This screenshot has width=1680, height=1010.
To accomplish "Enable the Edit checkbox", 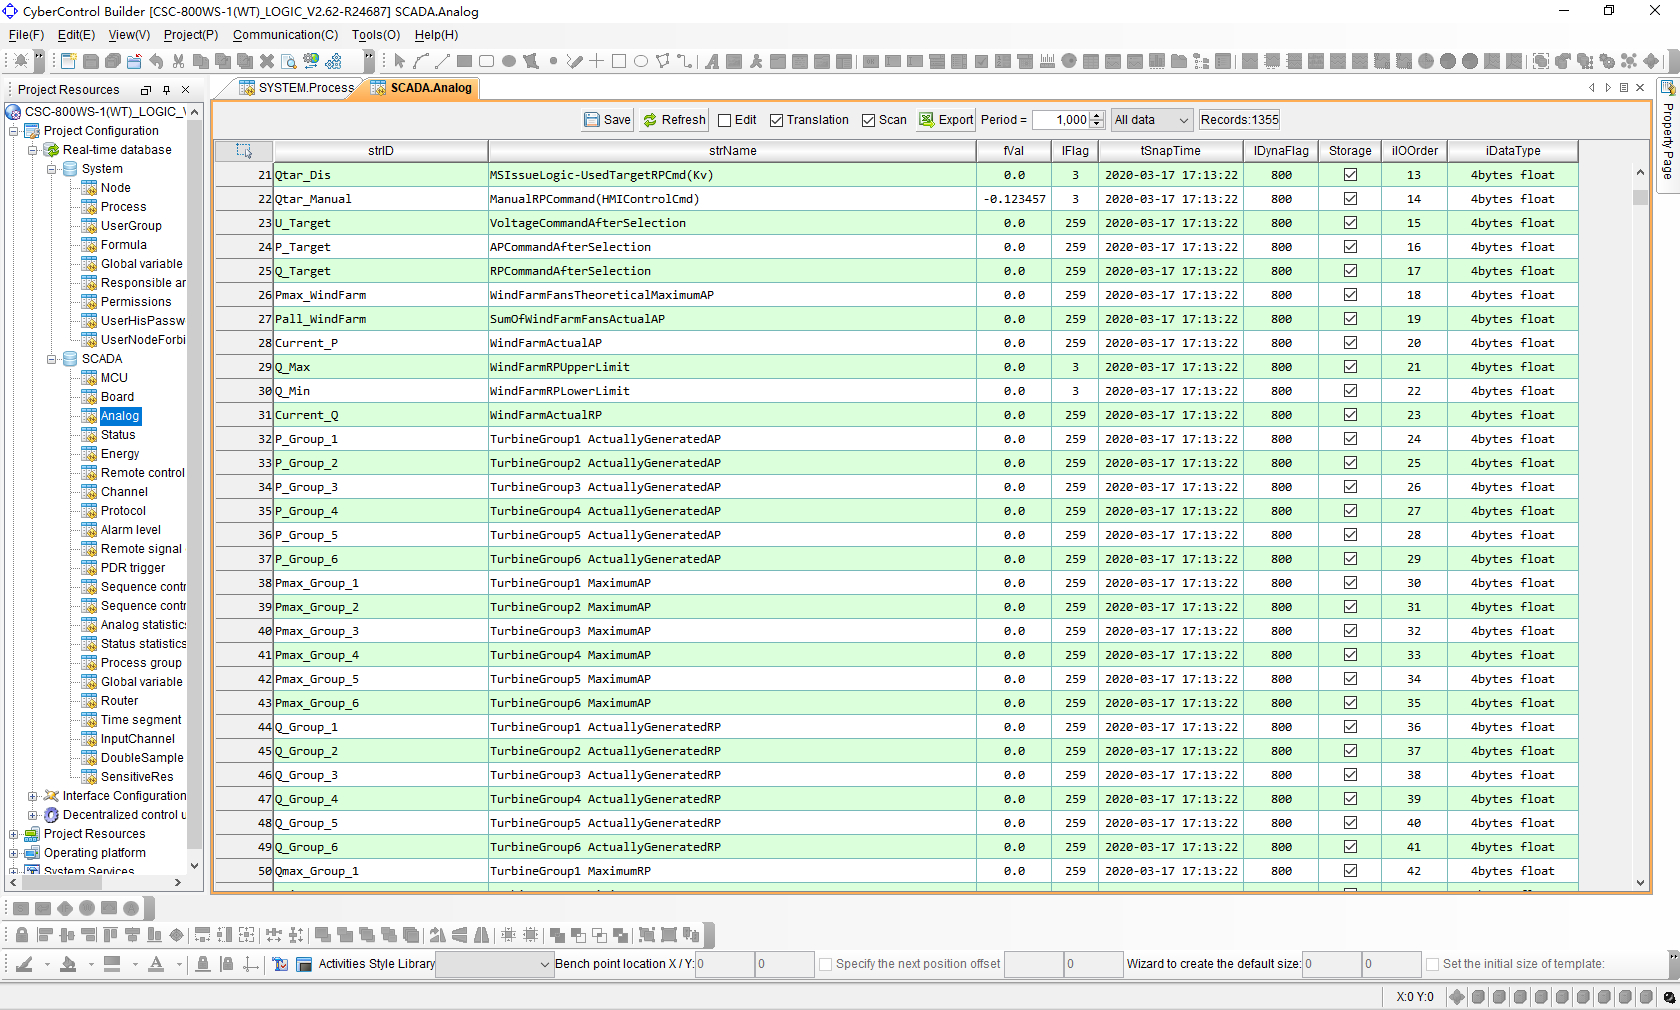I will (725, 121).
